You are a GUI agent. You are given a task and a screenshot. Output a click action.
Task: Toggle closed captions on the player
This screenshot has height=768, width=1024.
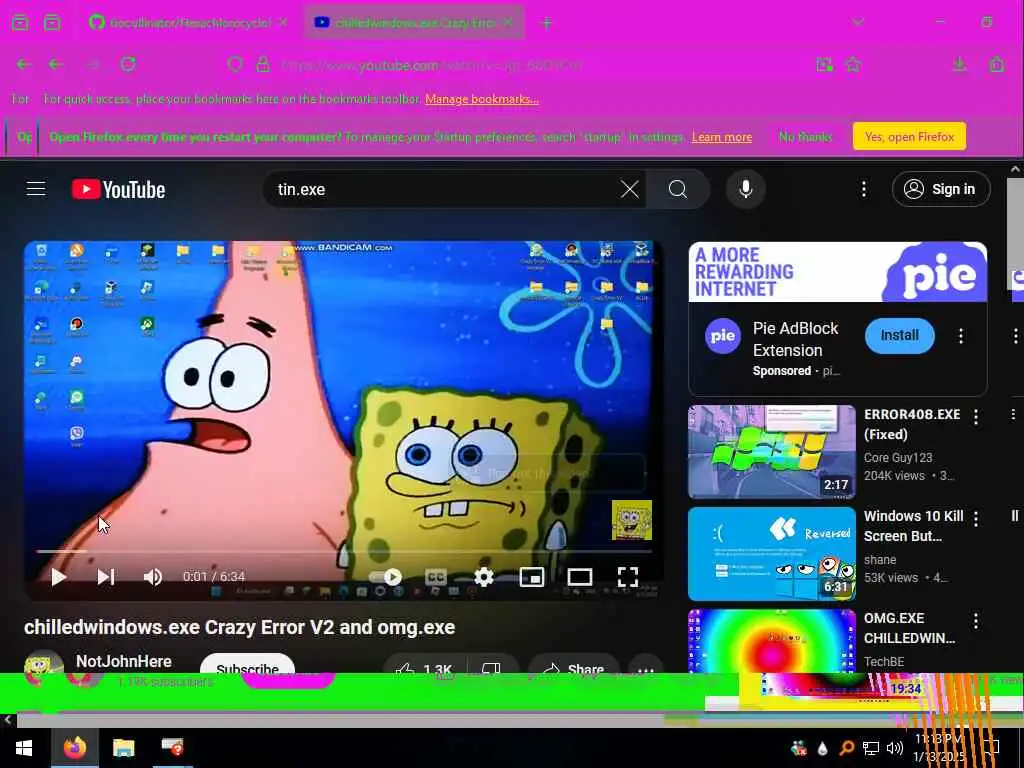pyautogui.click(x=436, y=577)
